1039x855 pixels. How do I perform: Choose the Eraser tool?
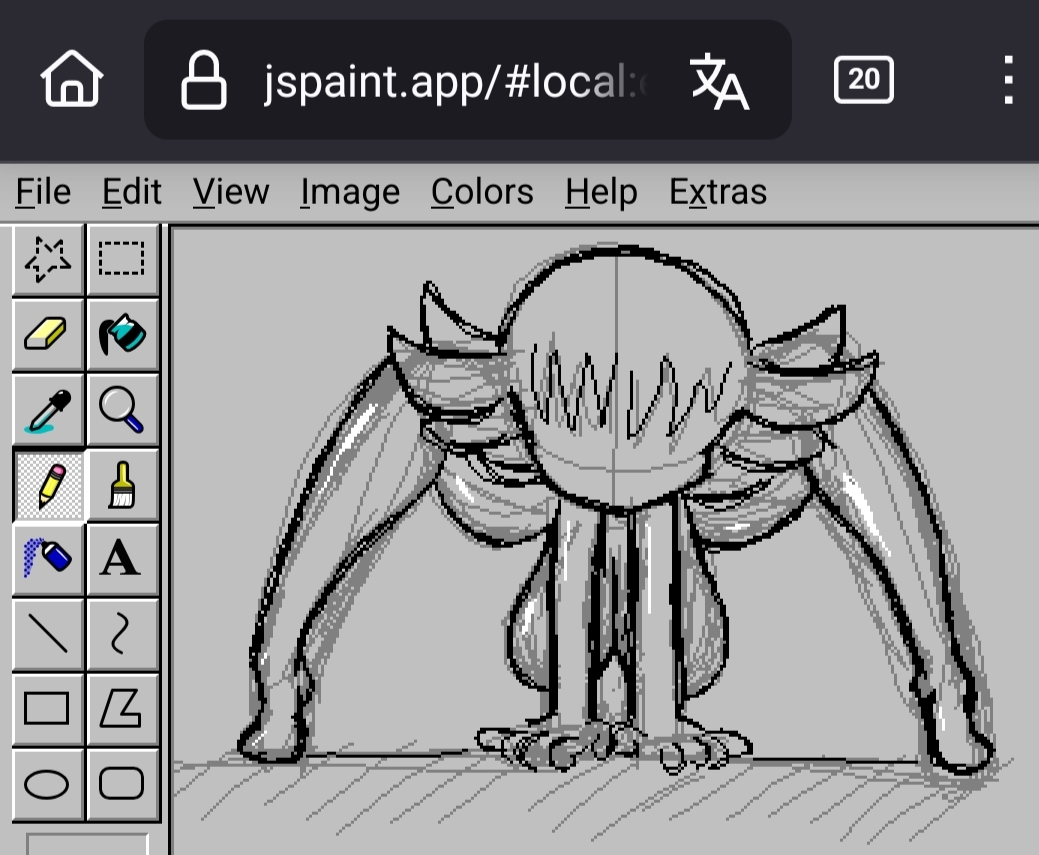tap(48, 334)
